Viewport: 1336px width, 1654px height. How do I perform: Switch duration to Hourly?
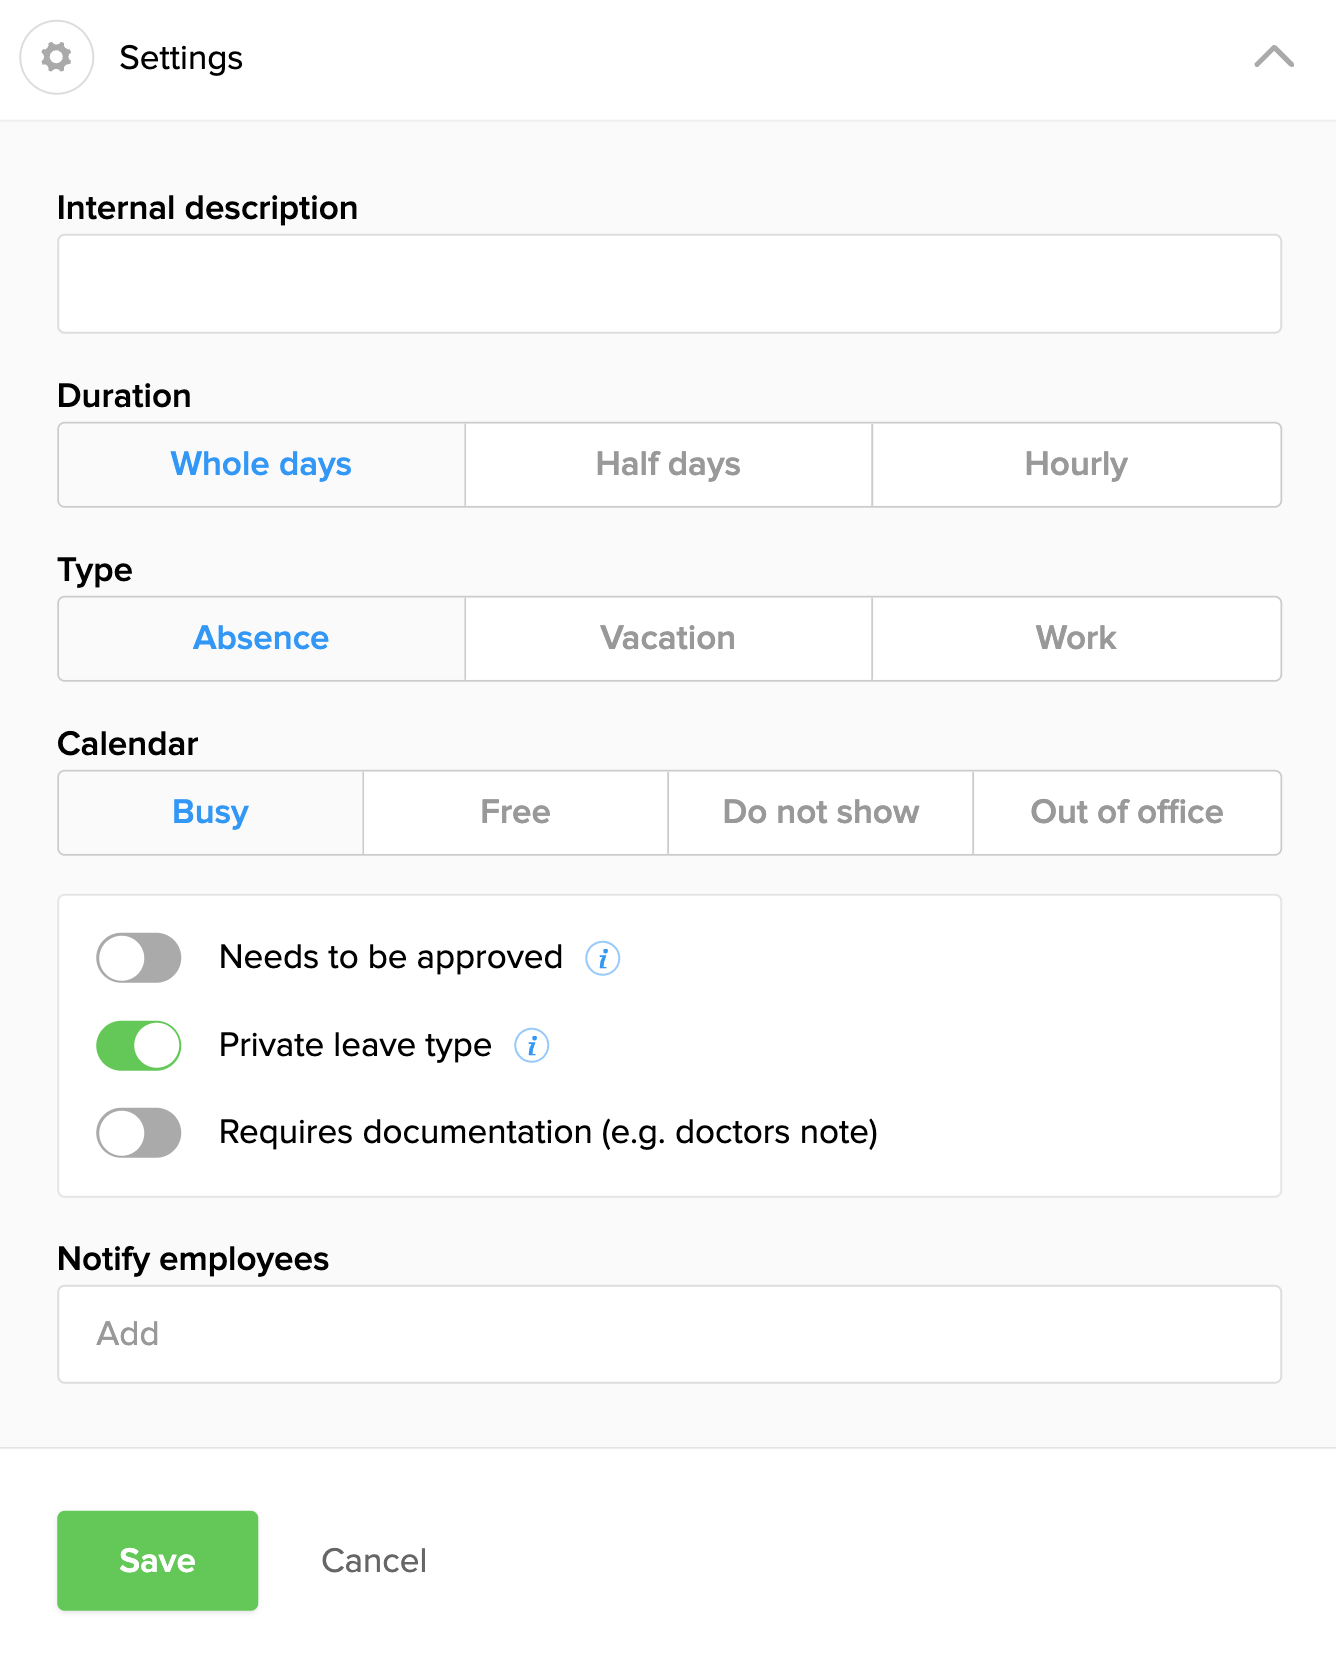tap(1076, 465)
